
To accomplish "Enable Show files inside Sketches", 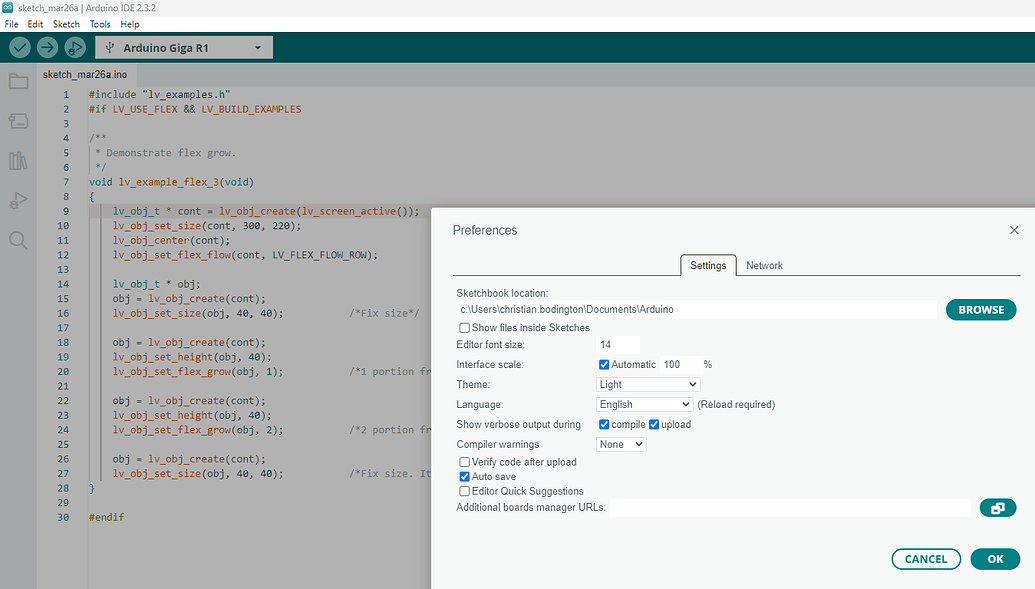I will [x=465, y=328].
